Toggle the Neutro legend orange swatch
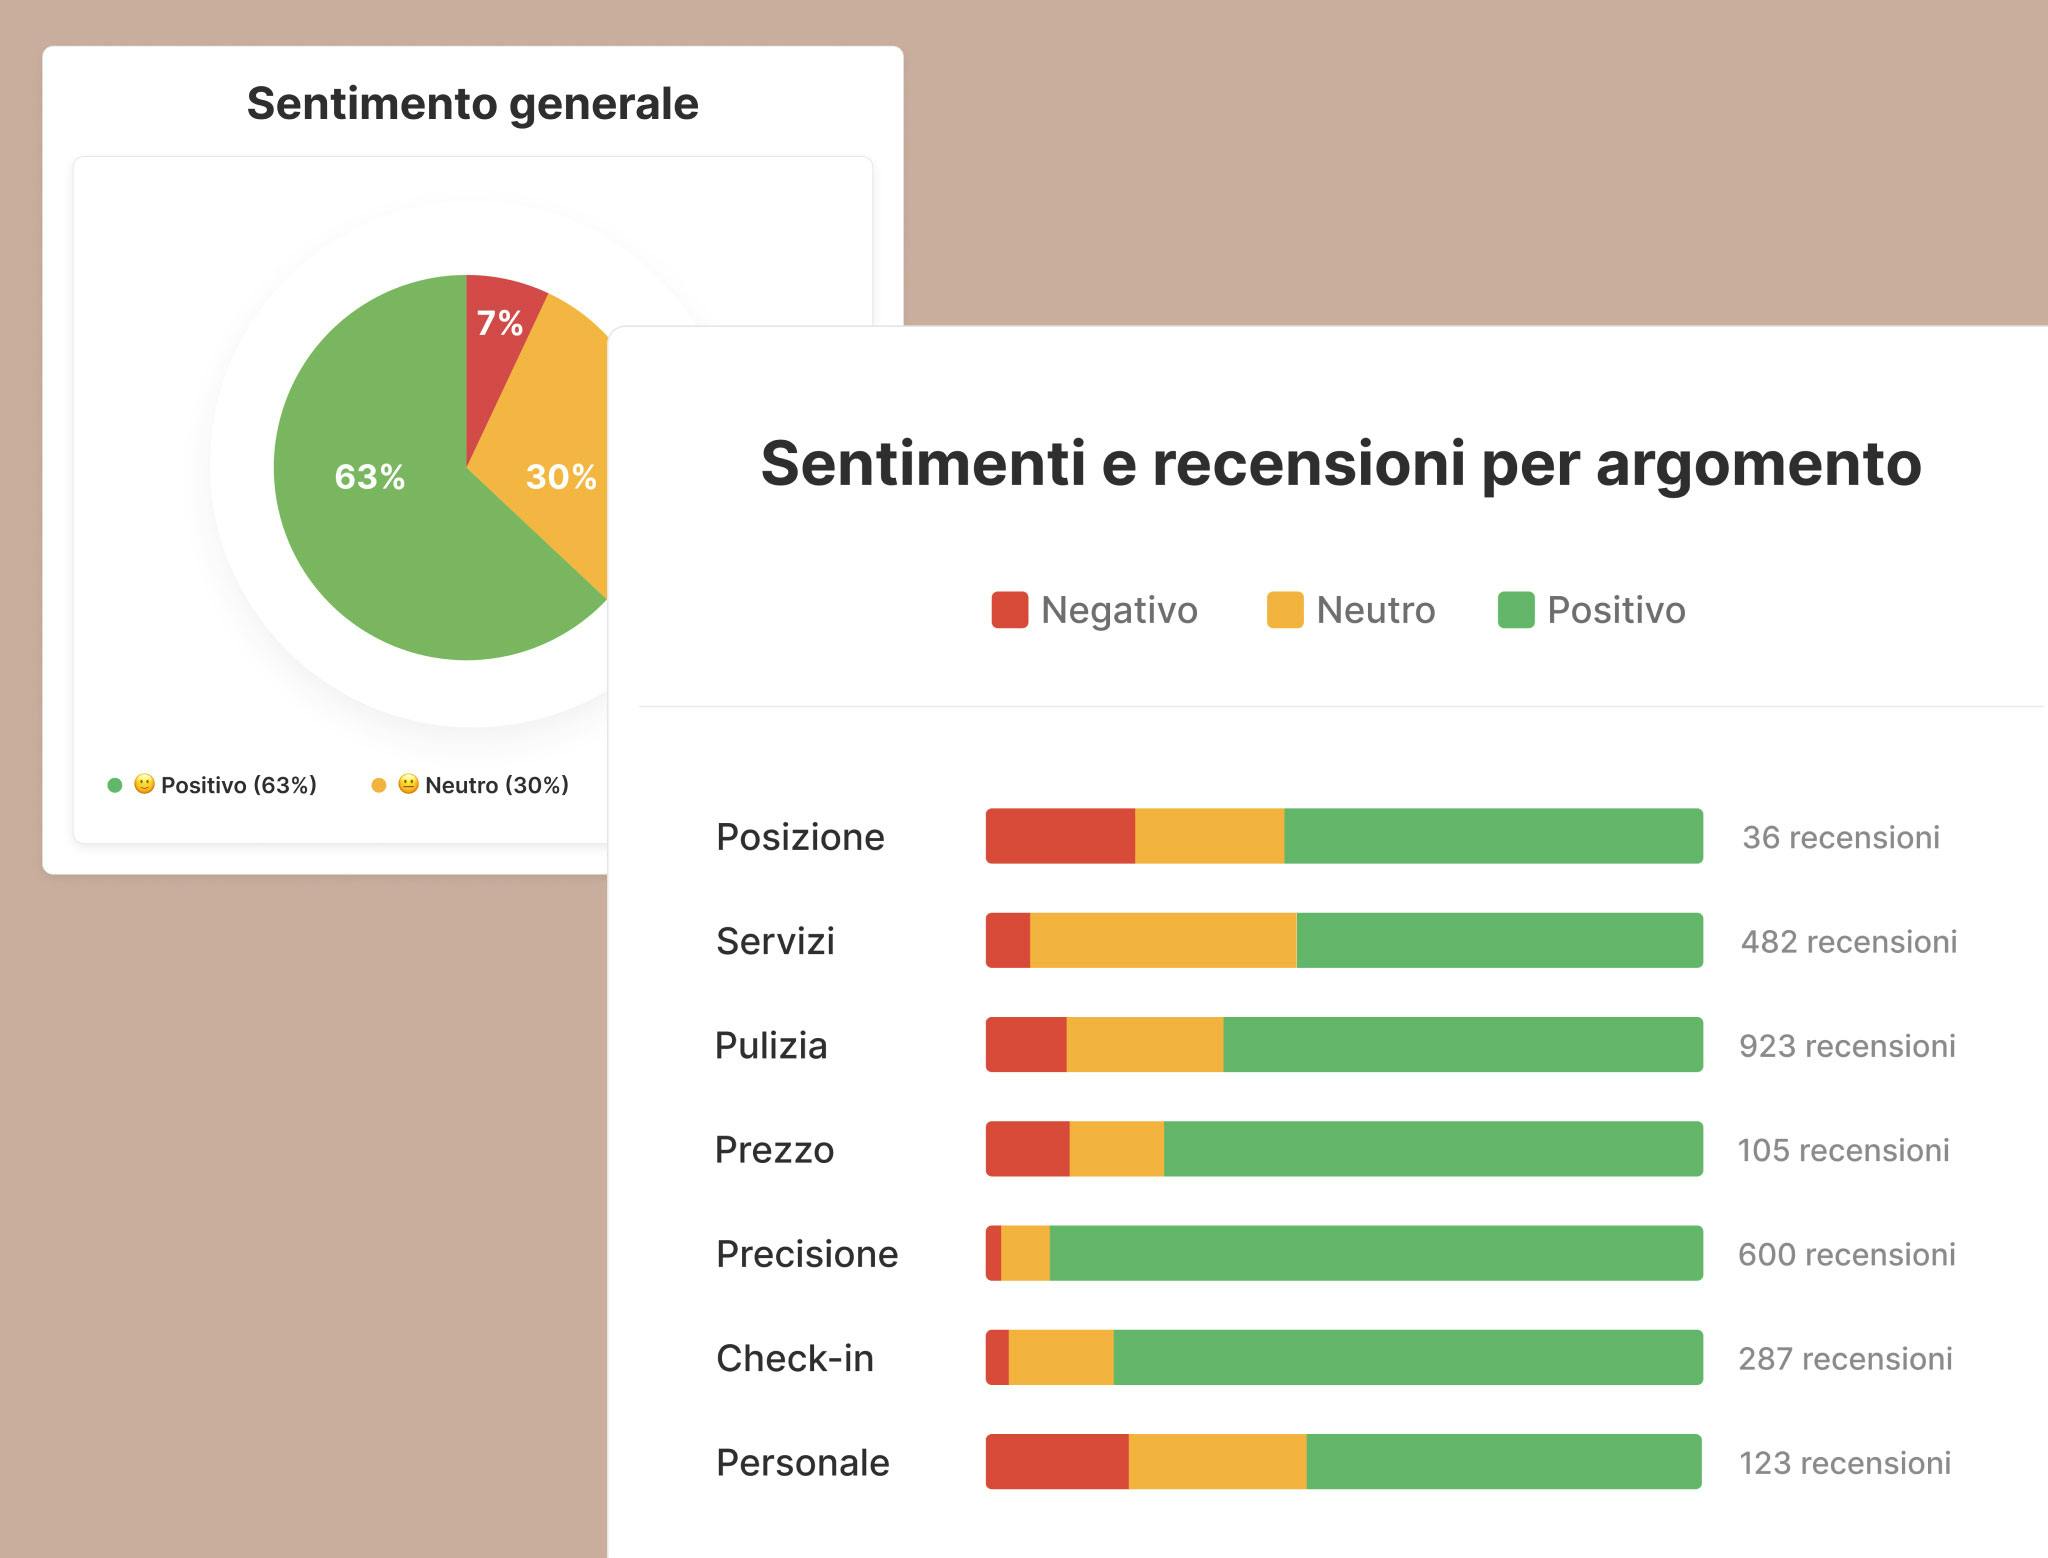 (x=1284, y=610)
